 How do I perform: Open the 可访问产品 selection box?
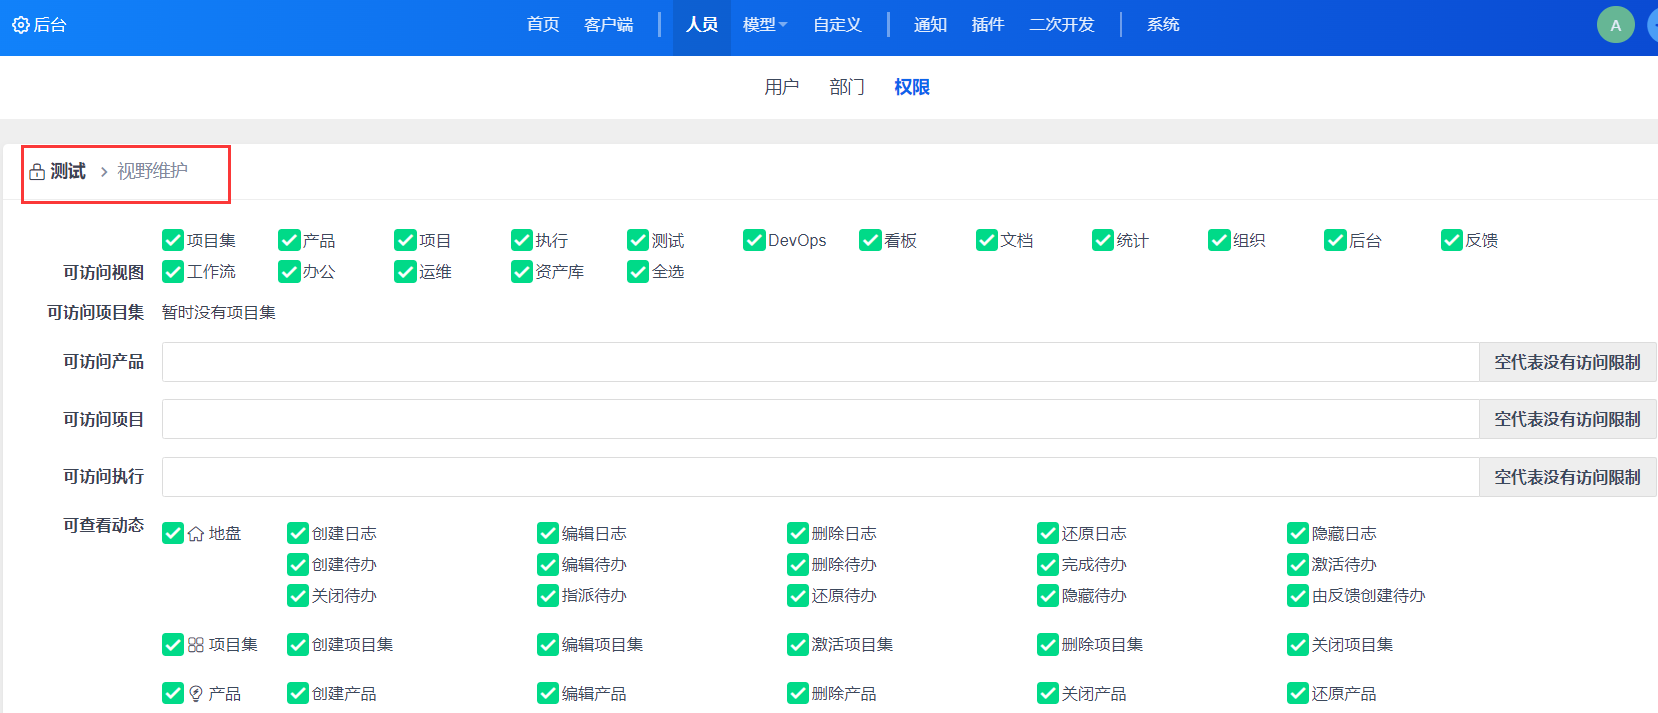pos(820,362)
